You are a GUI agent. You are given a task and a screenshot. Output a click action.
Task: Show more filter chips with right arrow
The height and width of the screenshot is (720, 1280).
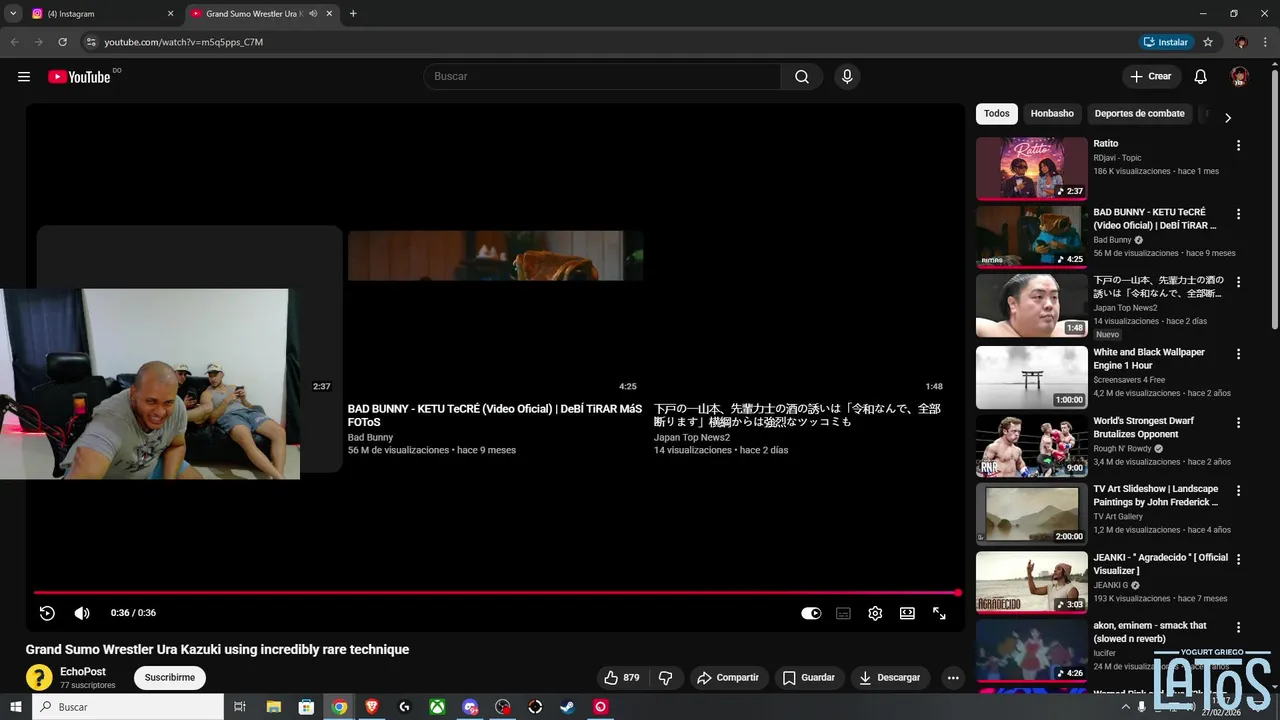click(1228, 117)
